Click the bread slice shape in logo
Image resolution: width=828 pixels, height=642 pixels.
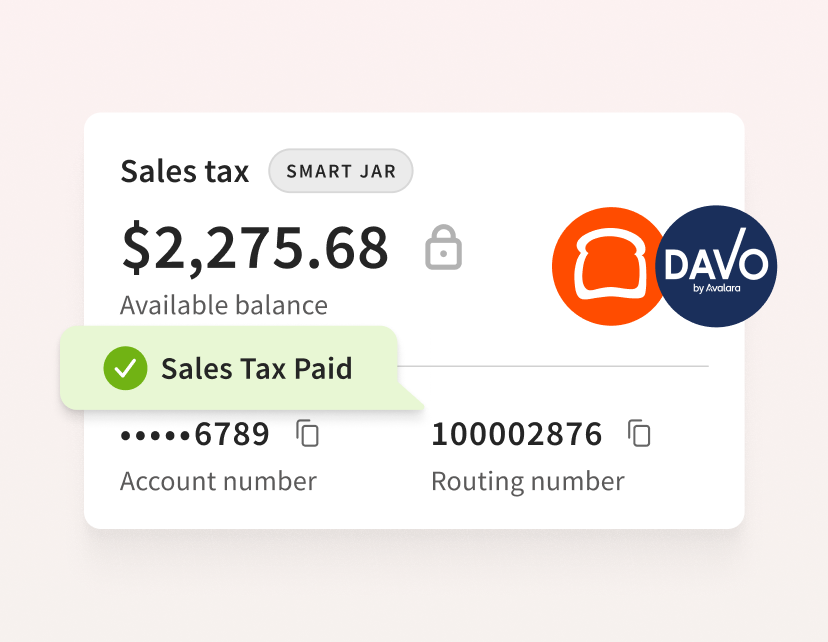coord(610,264)
